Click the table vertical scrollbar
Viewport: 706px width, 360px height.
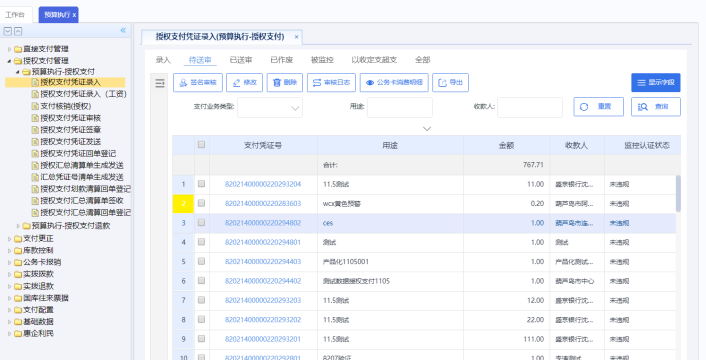point(678,194)
